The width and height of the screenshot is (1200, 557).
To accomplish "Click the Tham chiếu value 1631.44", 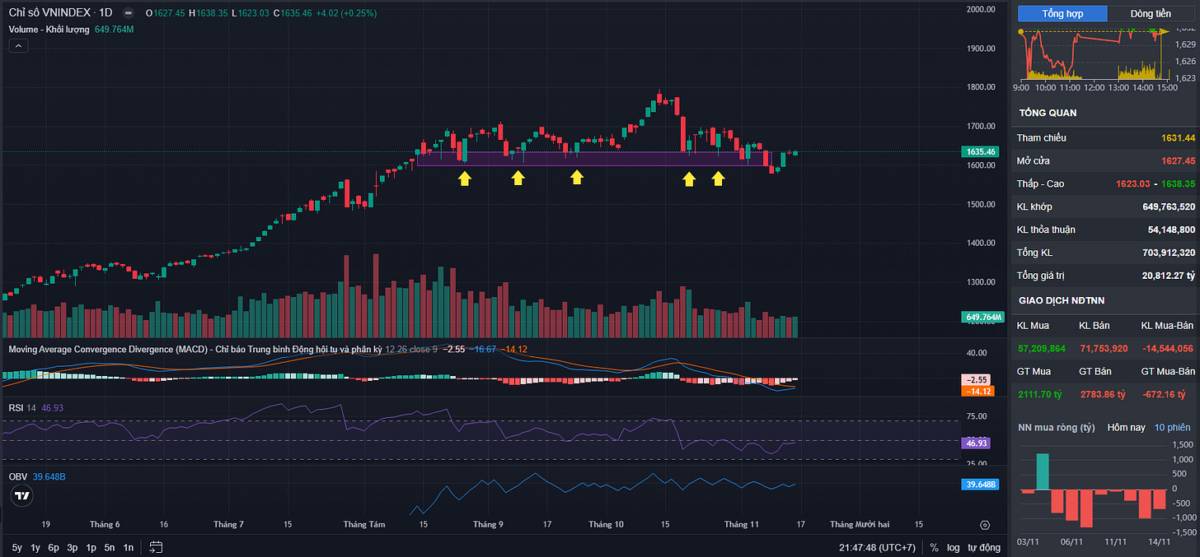I will tap(1177, 137).
